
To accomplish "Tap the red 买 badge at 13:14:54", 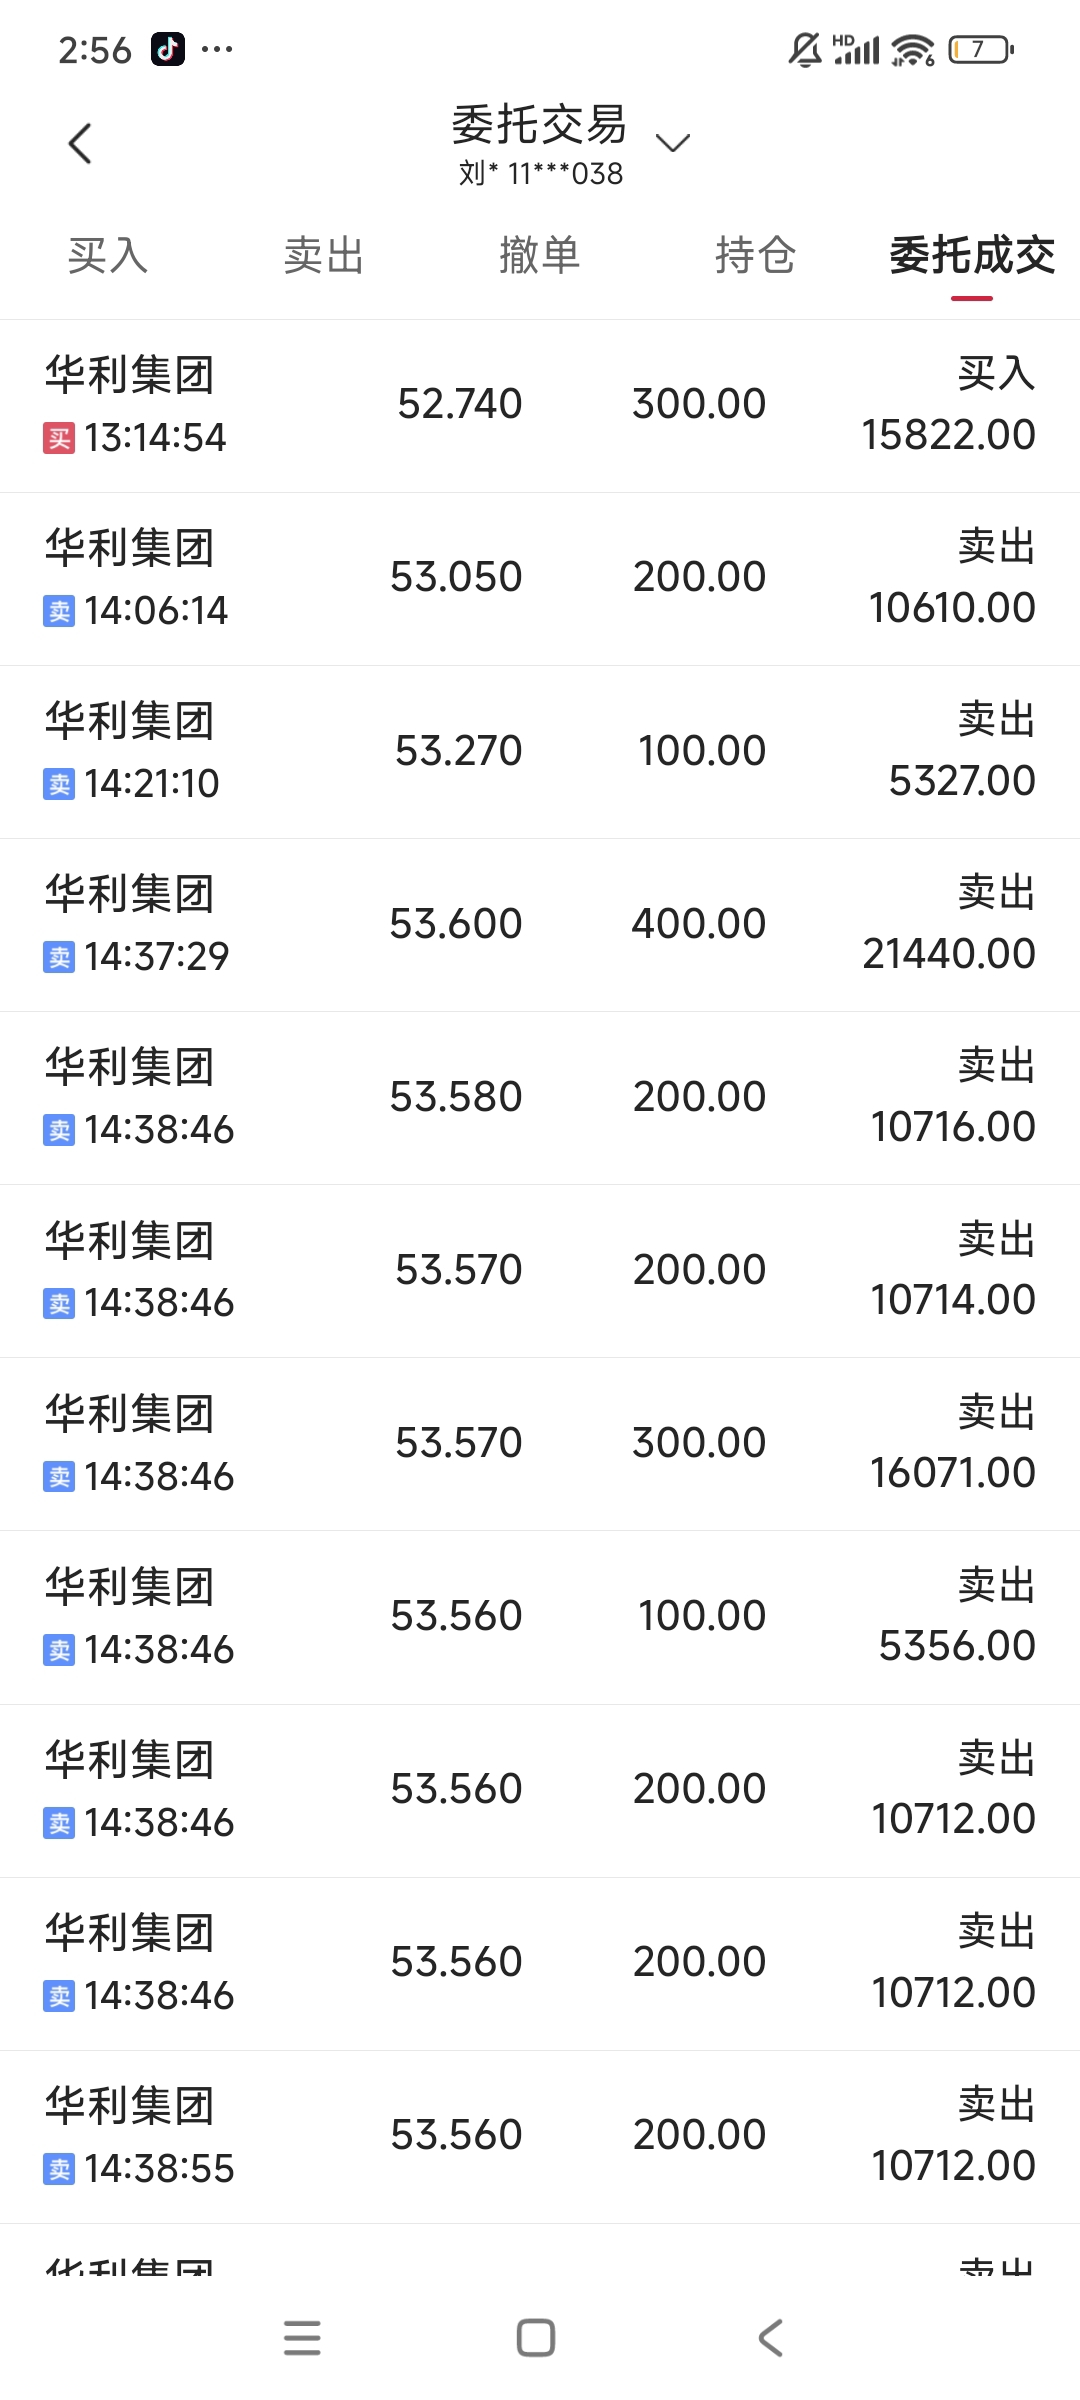I will [x=59, y=438].
